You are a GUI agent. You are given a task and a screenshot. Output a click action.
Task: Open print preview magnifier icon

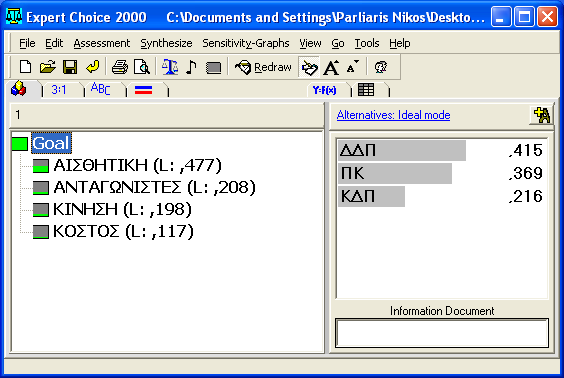coord(142,67)
